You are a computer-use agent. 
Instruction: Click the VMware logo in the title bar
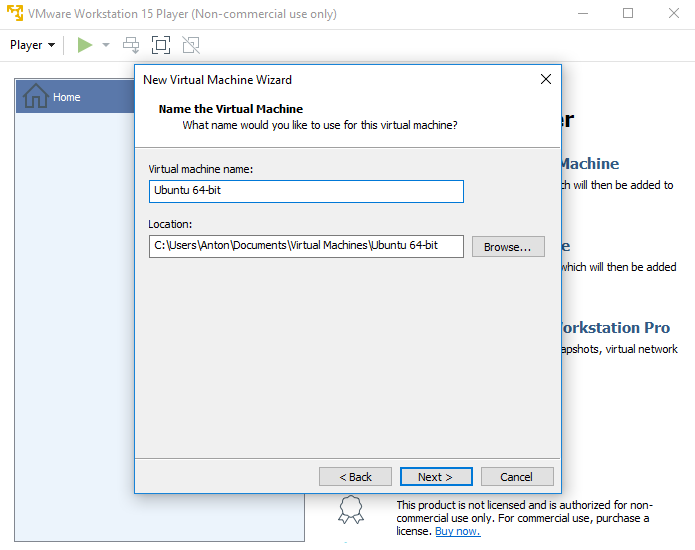coord(15,14)
